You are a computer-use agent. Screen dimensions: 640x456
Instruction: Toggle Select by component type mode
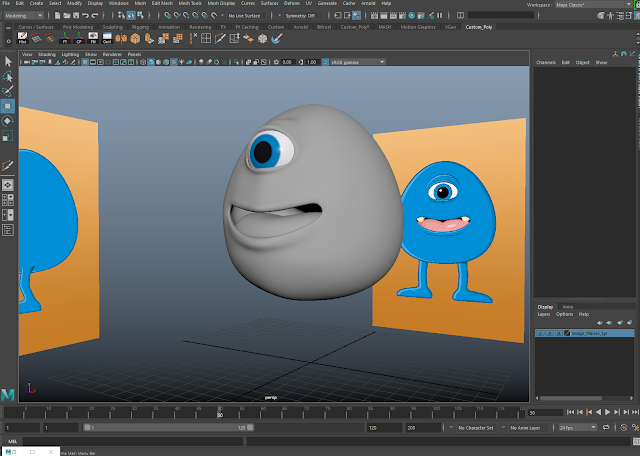(140, 16)
